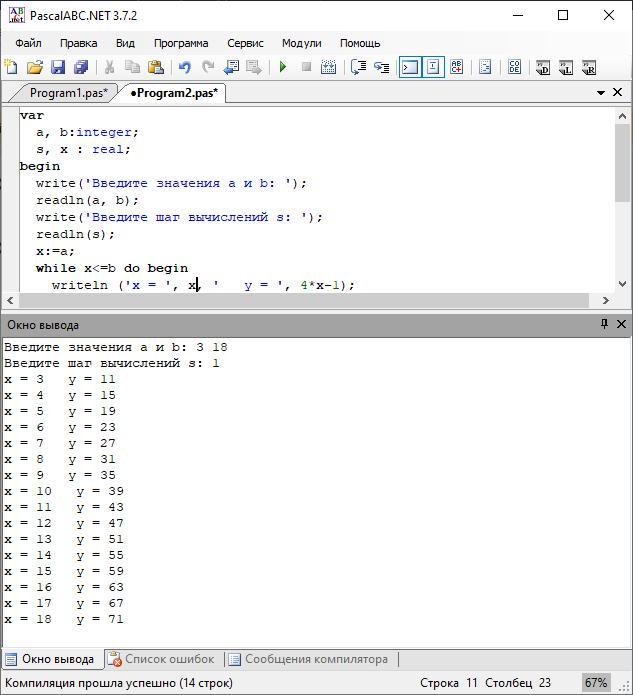
Task: Run the program with green arrow
Action: click(x=283, y=67)
